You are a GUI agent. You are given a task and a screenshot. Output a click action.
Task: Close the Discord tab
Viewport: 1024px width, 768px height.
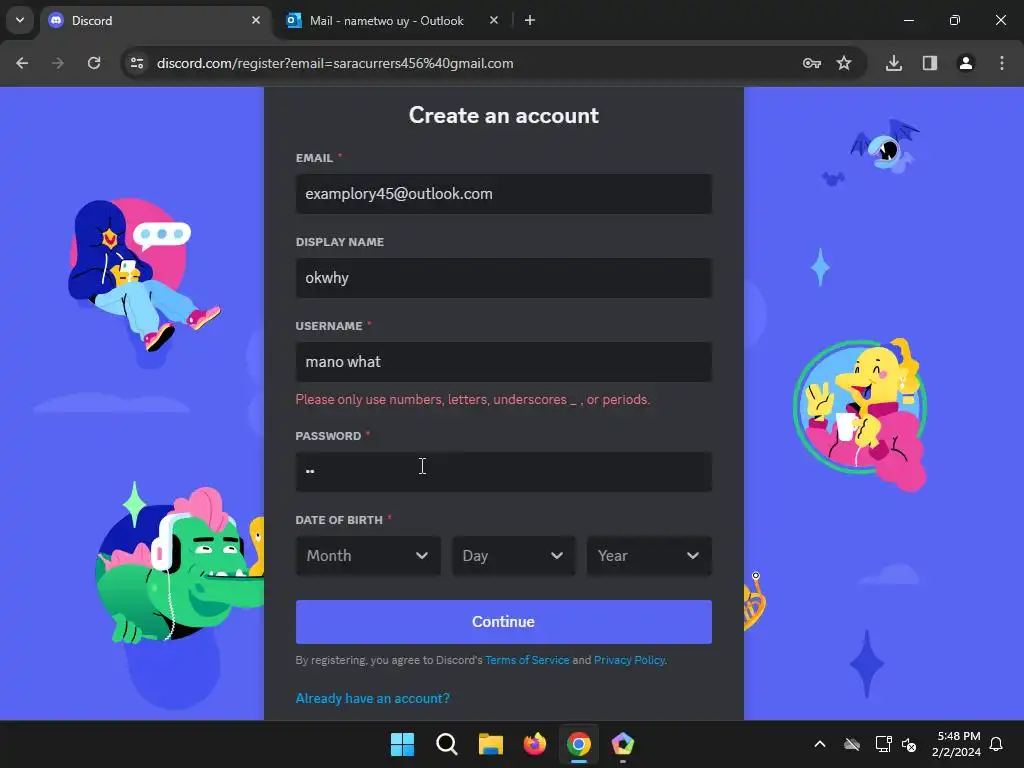[256, 20]
